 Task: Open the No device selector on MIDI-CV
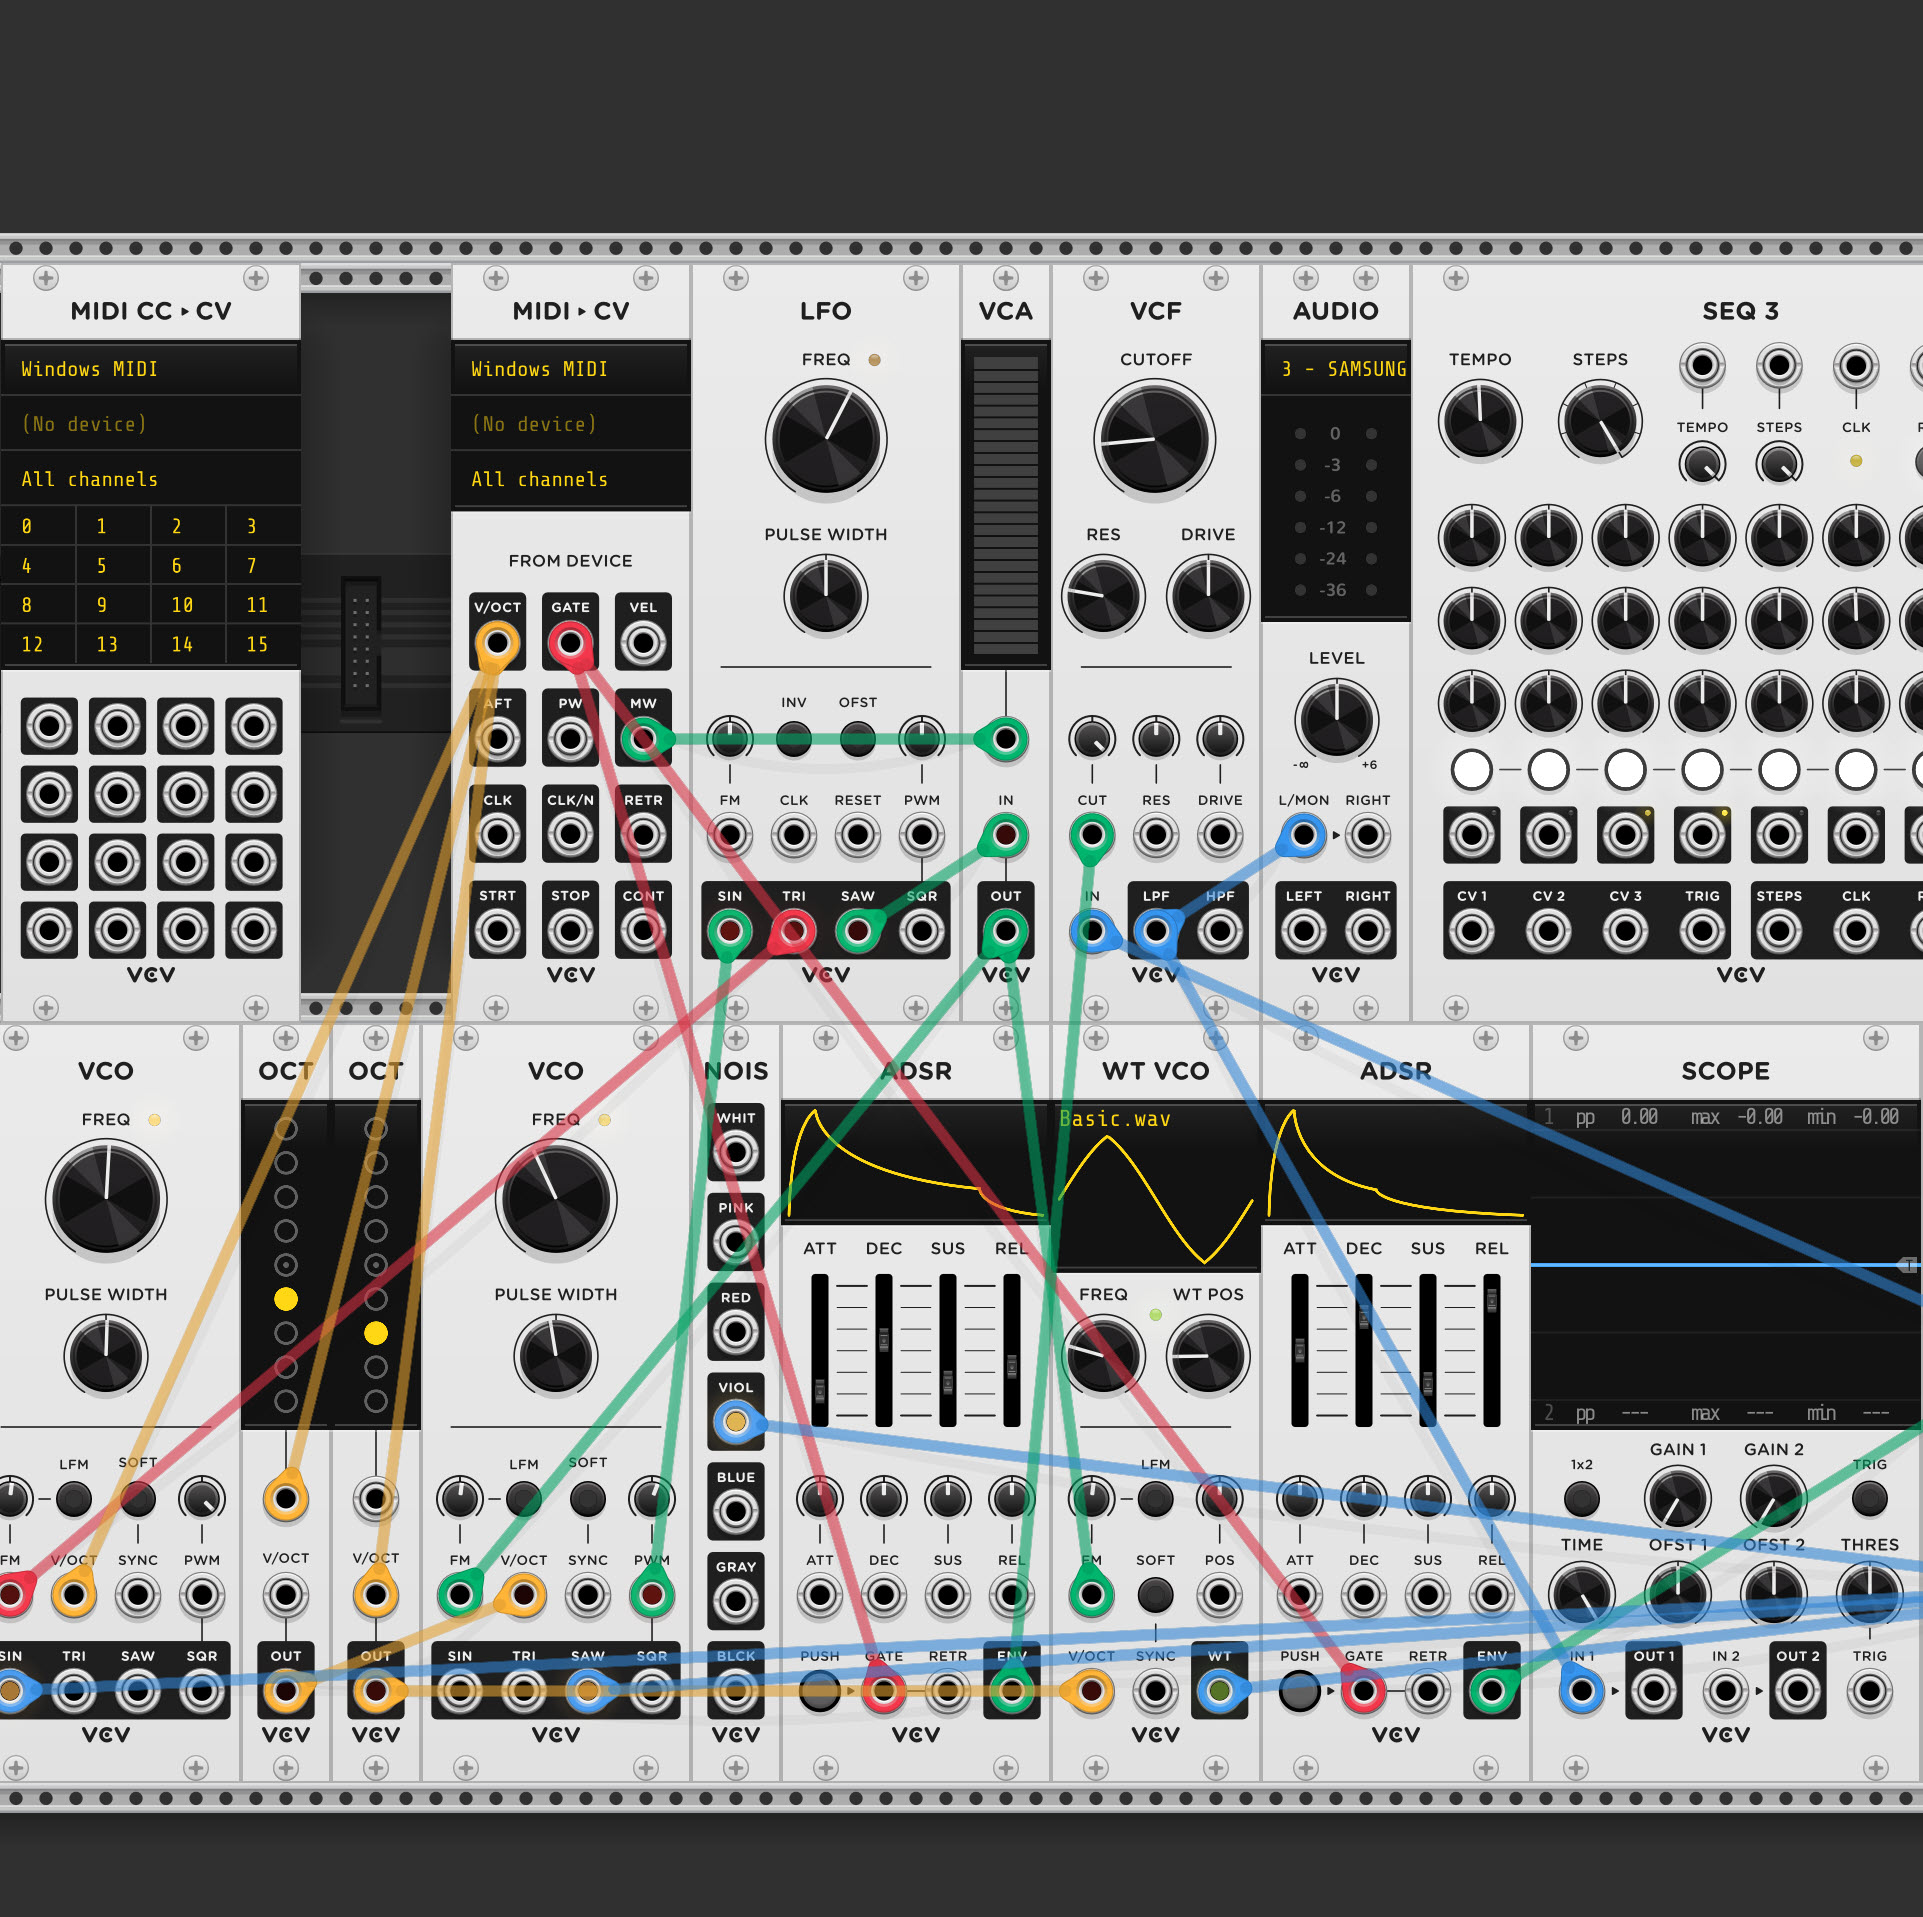point(570,424)
